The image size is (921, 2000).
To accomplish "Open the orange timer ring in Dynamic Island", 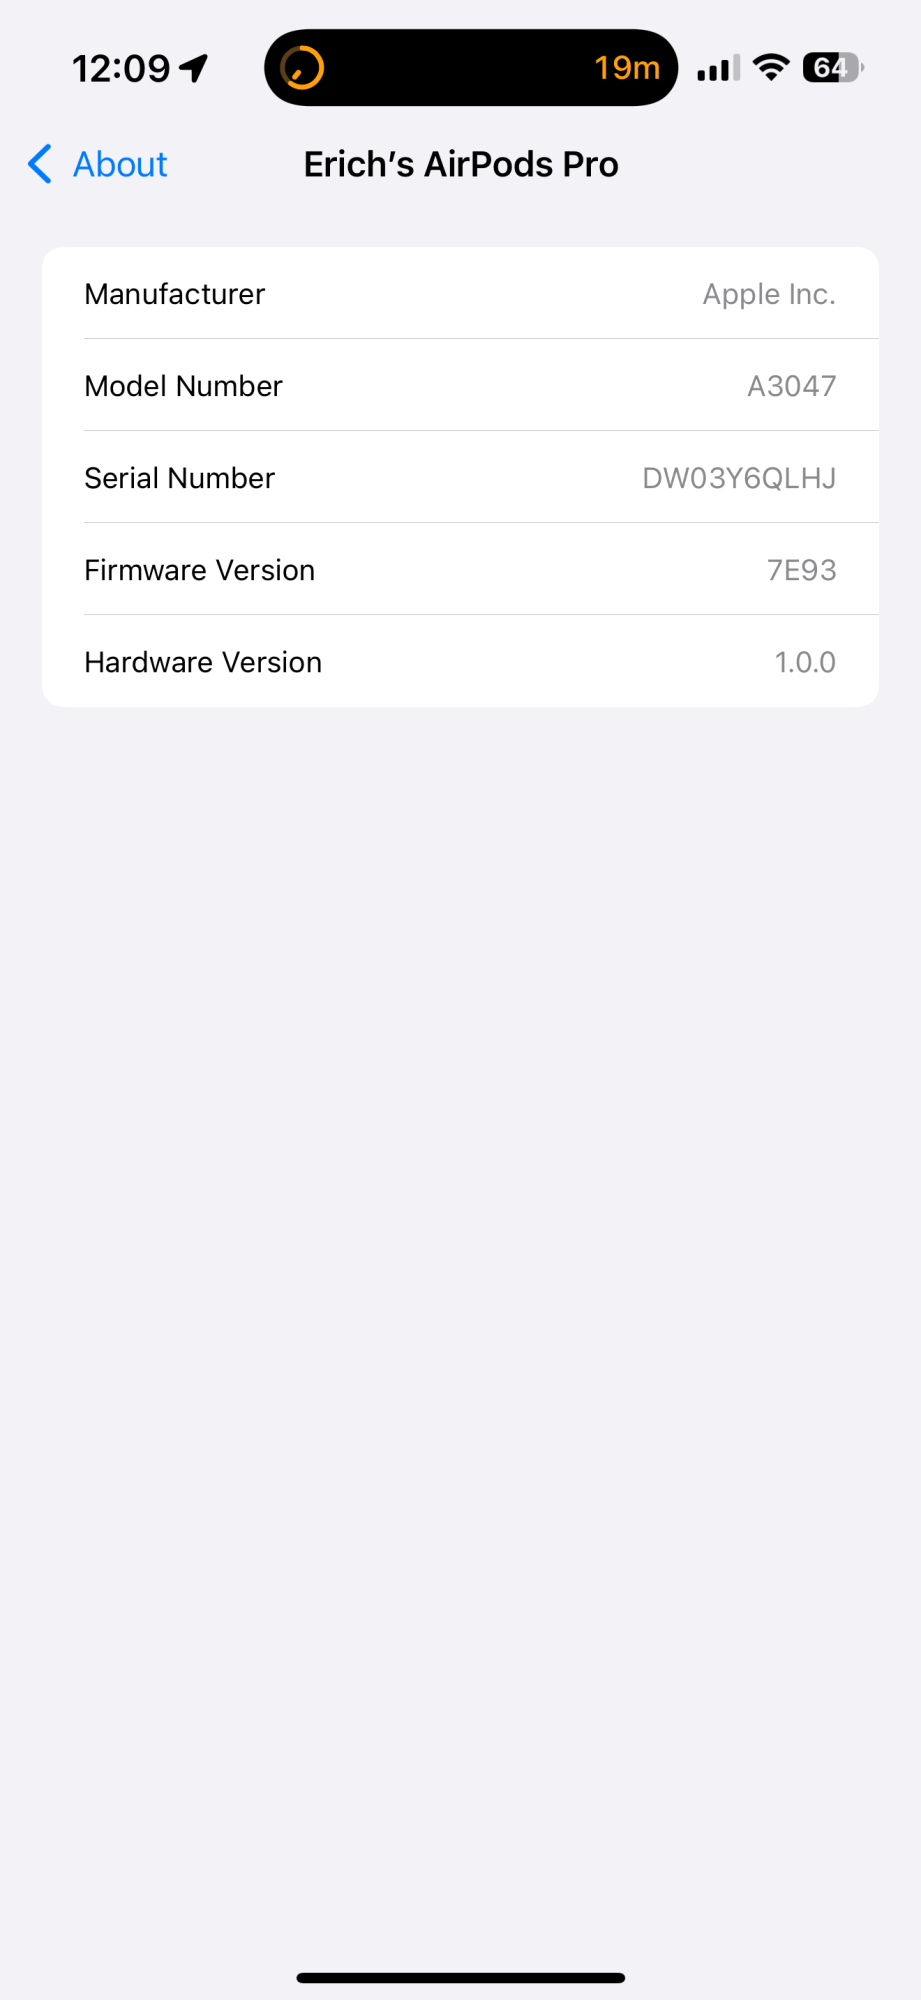I will 302,68.
